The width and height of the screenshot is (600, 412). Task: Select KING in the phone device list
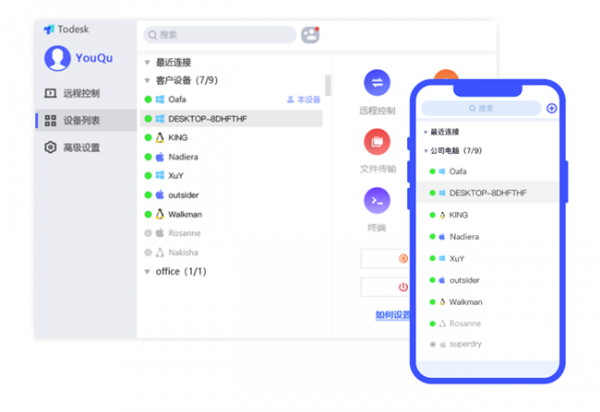click(488, 215)
